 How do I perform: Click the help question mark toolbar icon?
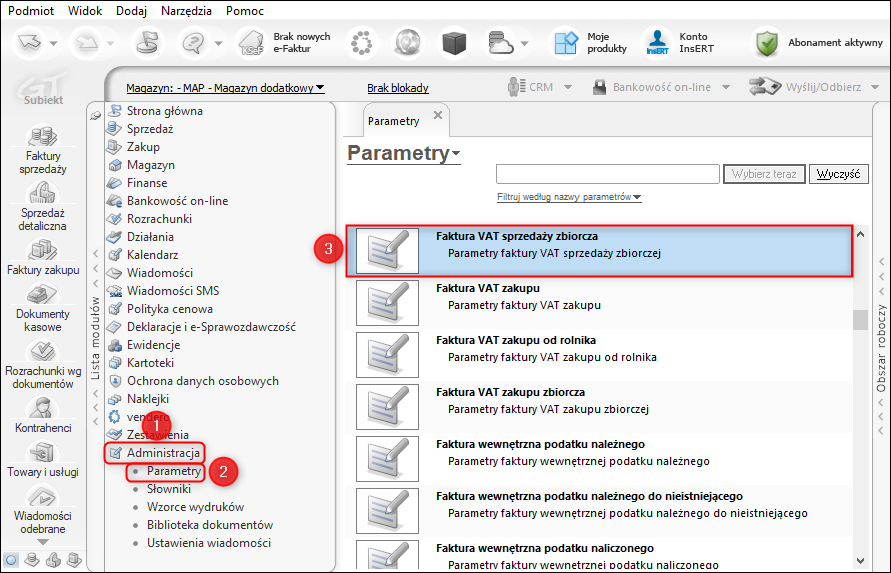(193, 43)
